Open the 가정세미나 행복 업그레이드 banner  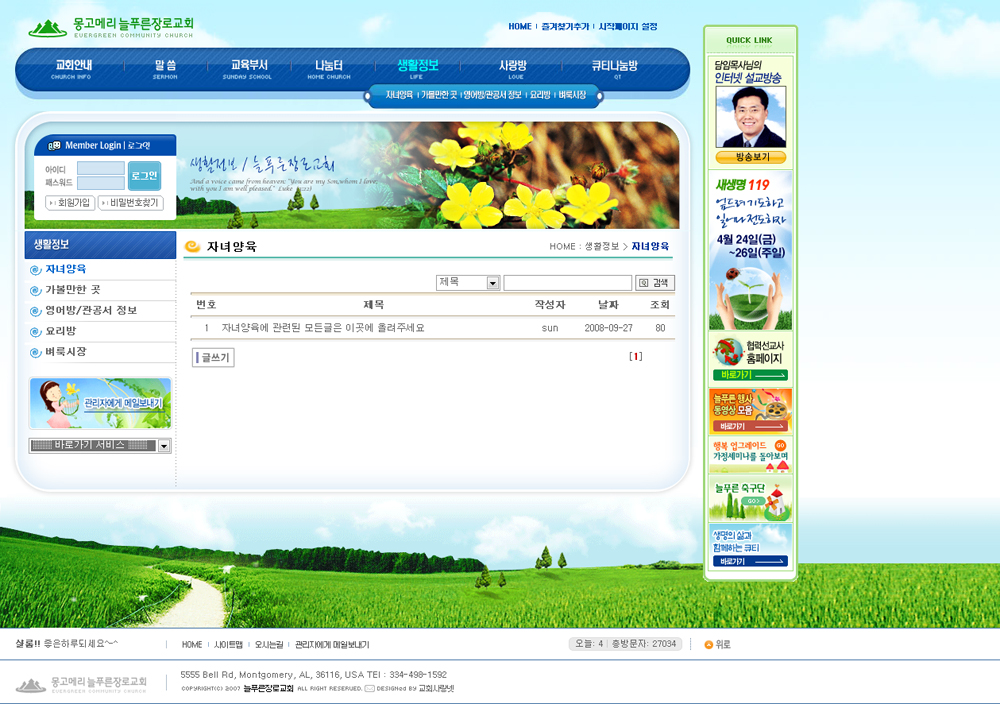[750, 455]
